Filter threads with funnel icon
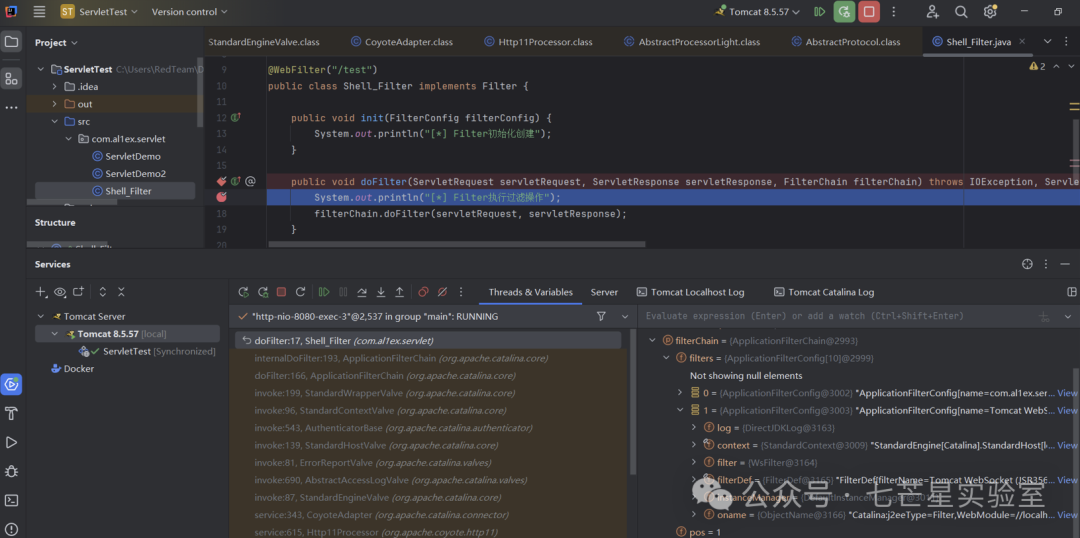 [x=601, y=316]
